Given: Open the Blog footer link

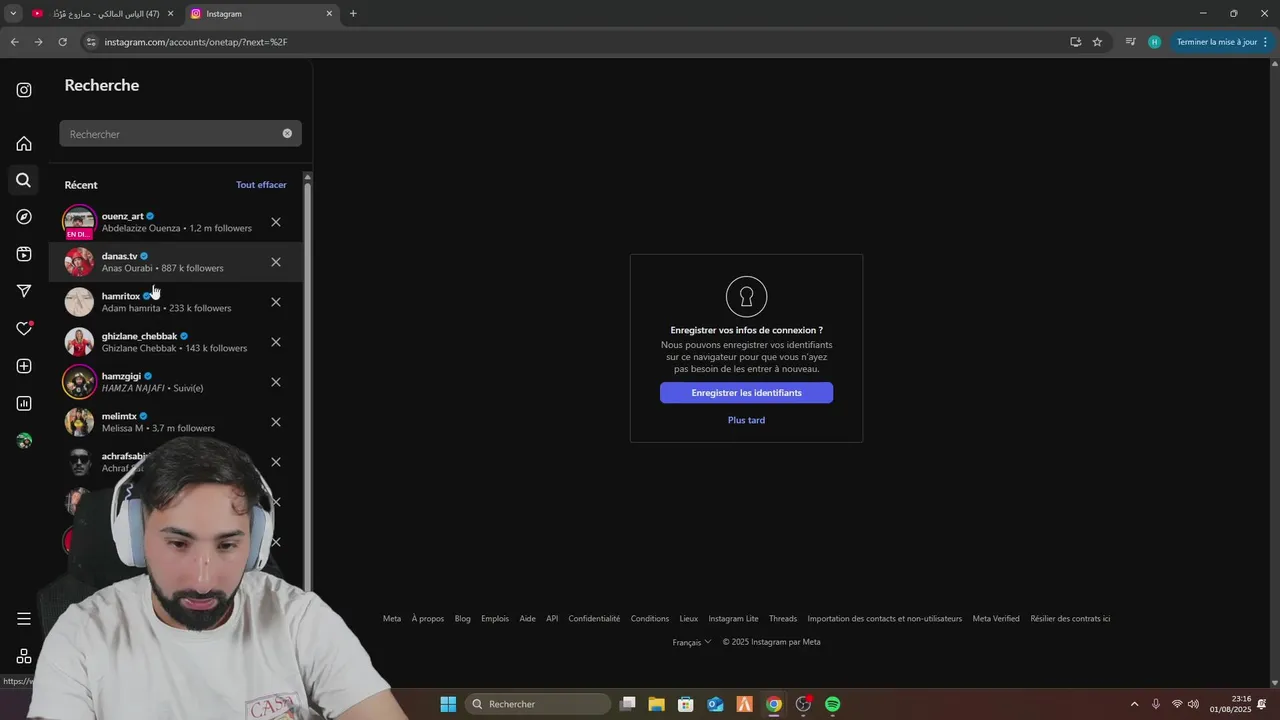Looking at the screenshot, I should tap(462, 618).
